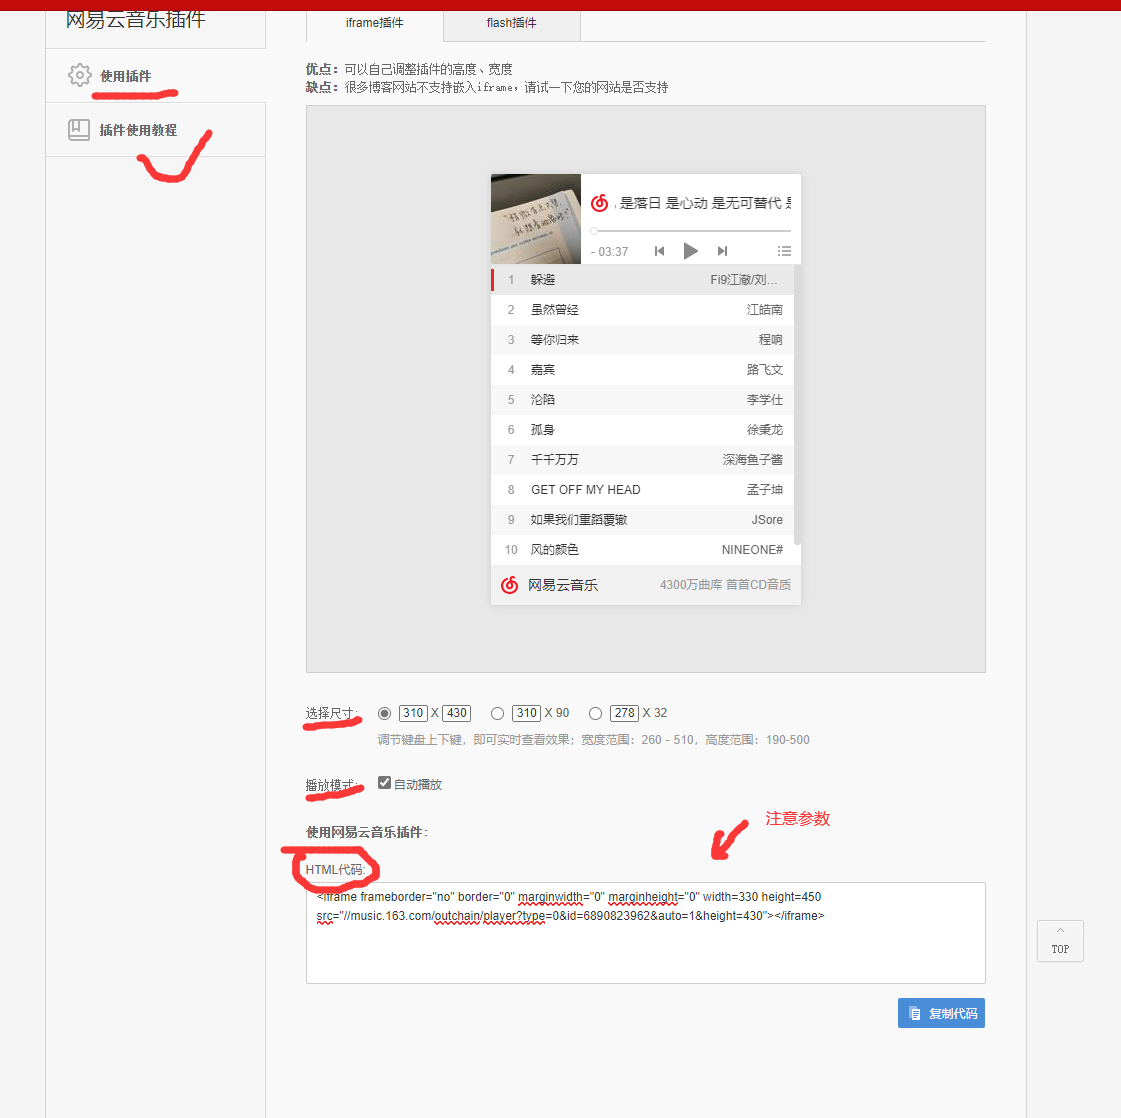Select the 310 X 430 size radio button
The width and height of the screenshot is (1121, 1118).
click(384, 713)
